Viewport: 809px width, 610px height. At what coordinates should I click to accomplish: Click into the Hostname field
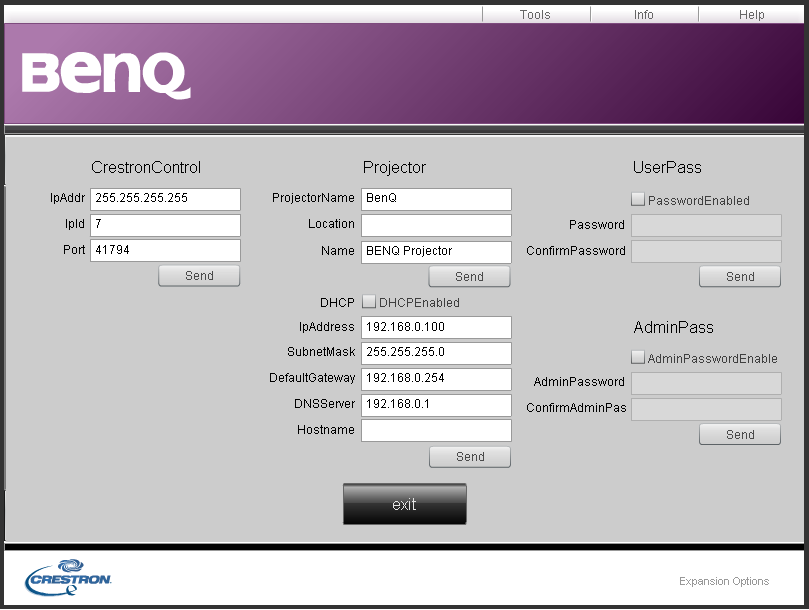(436, 430)
